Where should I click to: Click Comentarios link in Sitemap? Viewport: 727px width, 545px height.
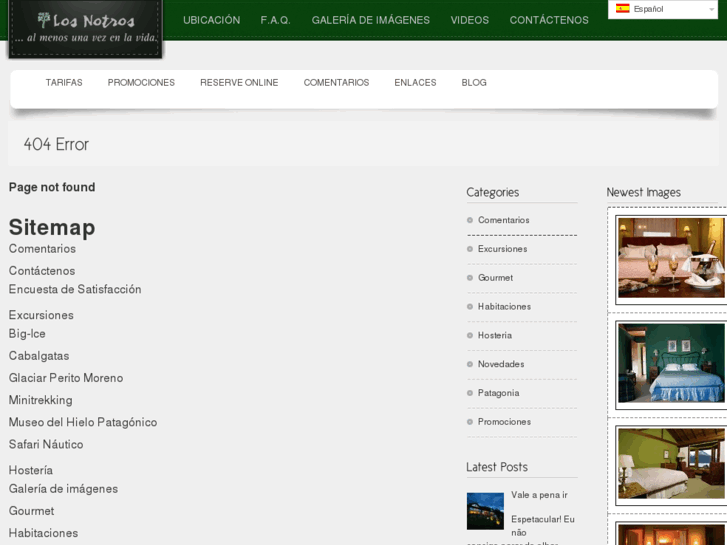click(42, 249)
